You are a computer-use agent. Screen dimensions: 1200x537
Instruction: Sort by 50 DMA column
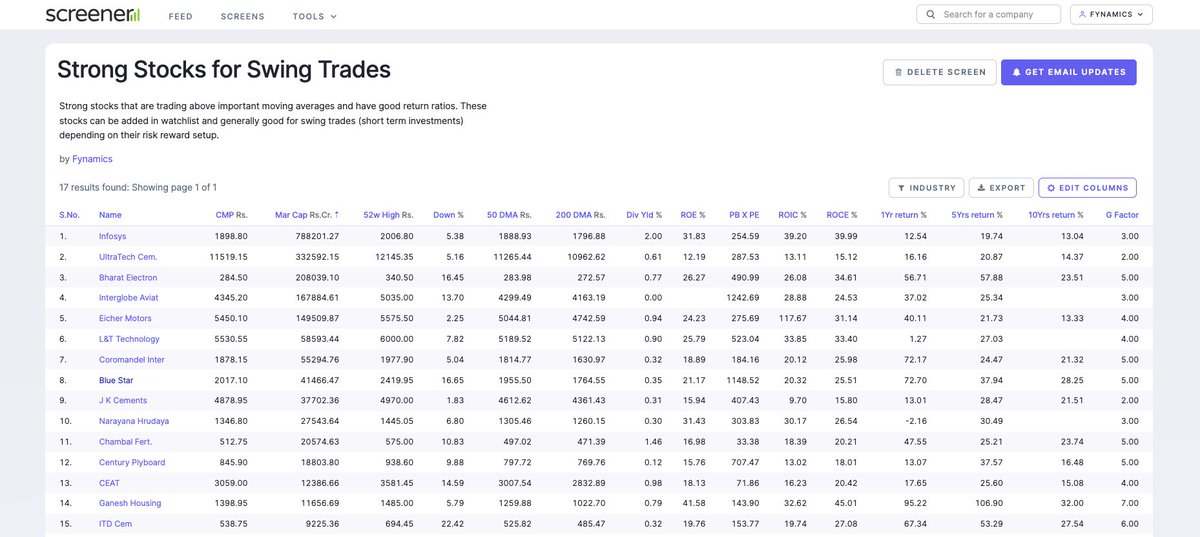click(509, 215)
